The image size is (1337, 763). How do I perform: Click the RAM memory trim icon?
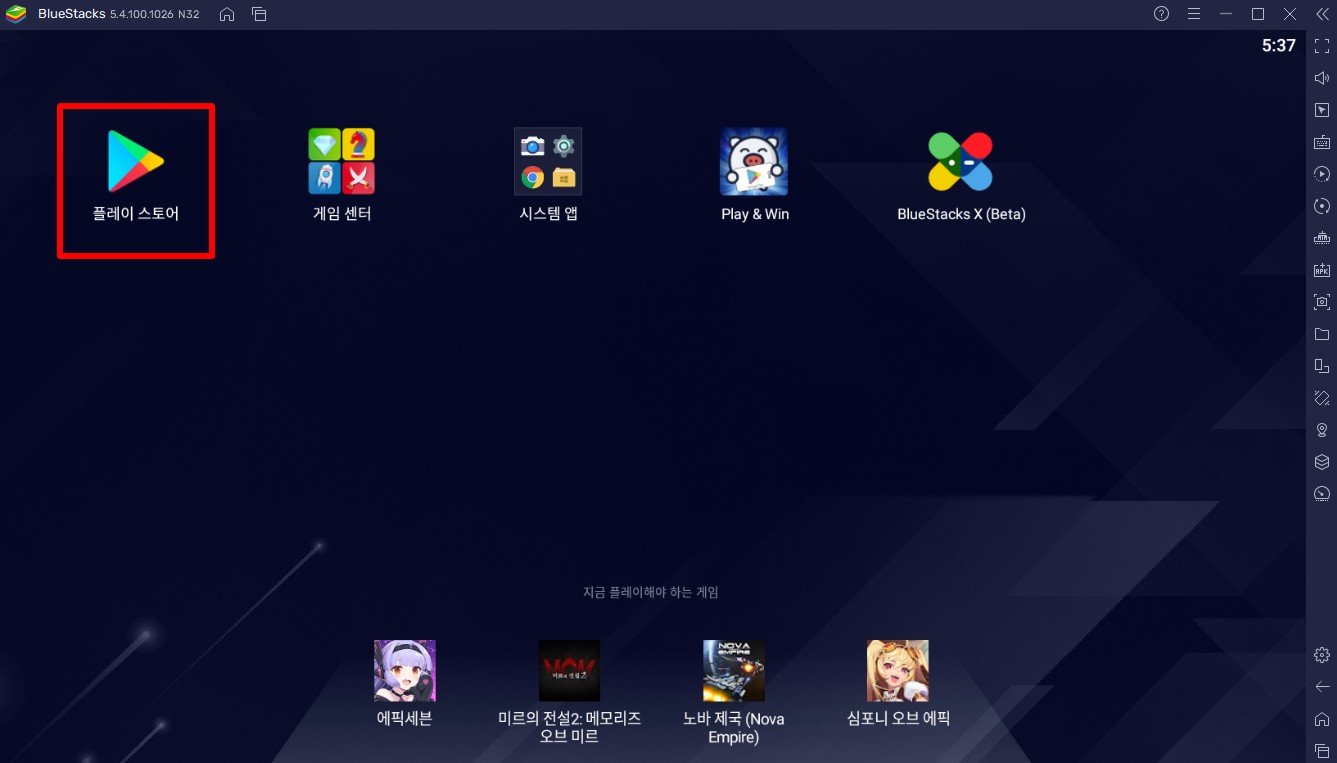[x=1322, y=238]
